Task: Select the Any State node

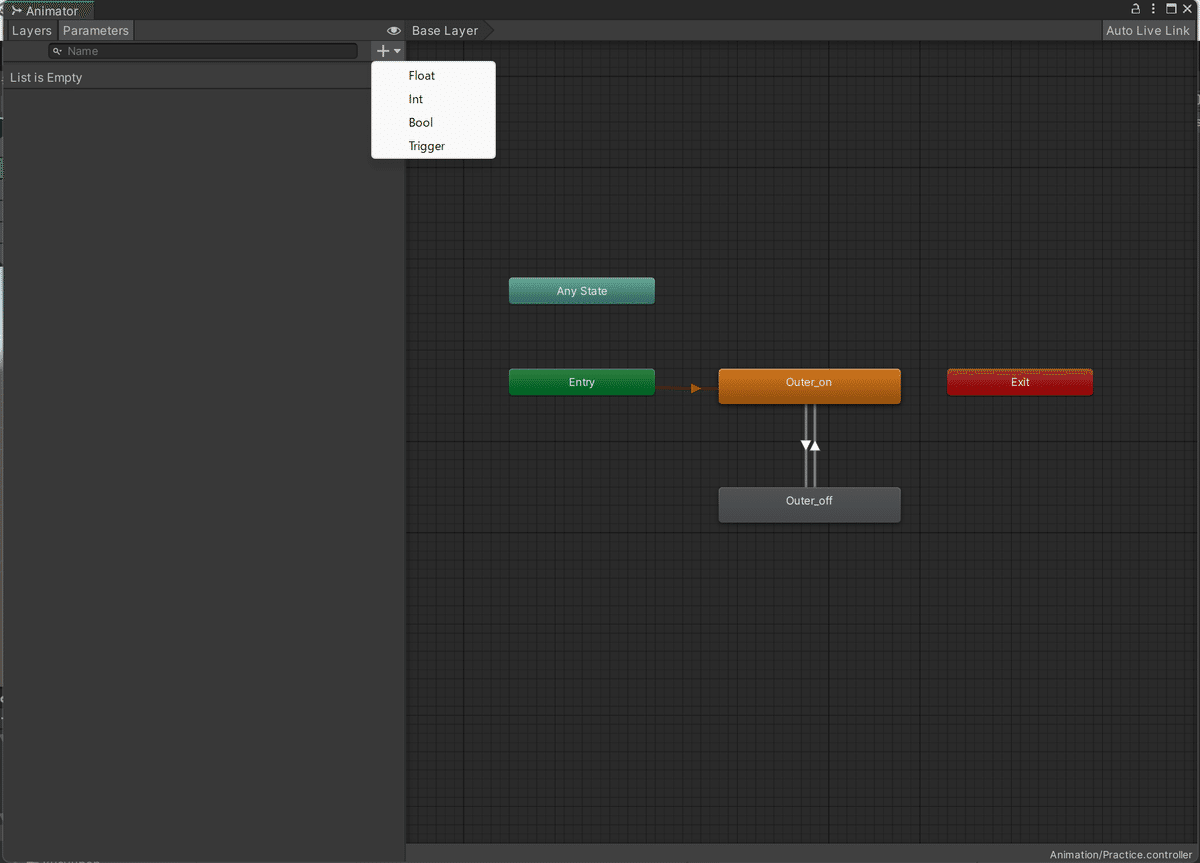Action: point(581,290)
